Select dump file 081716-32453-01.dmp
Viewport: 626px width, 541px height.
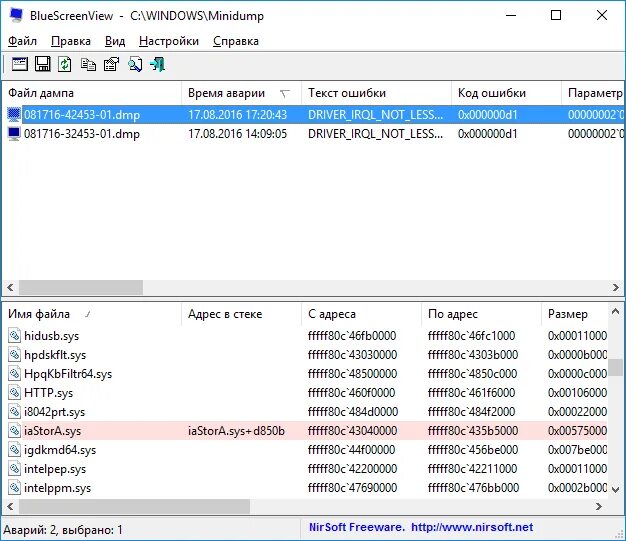[x=82, y=134]
